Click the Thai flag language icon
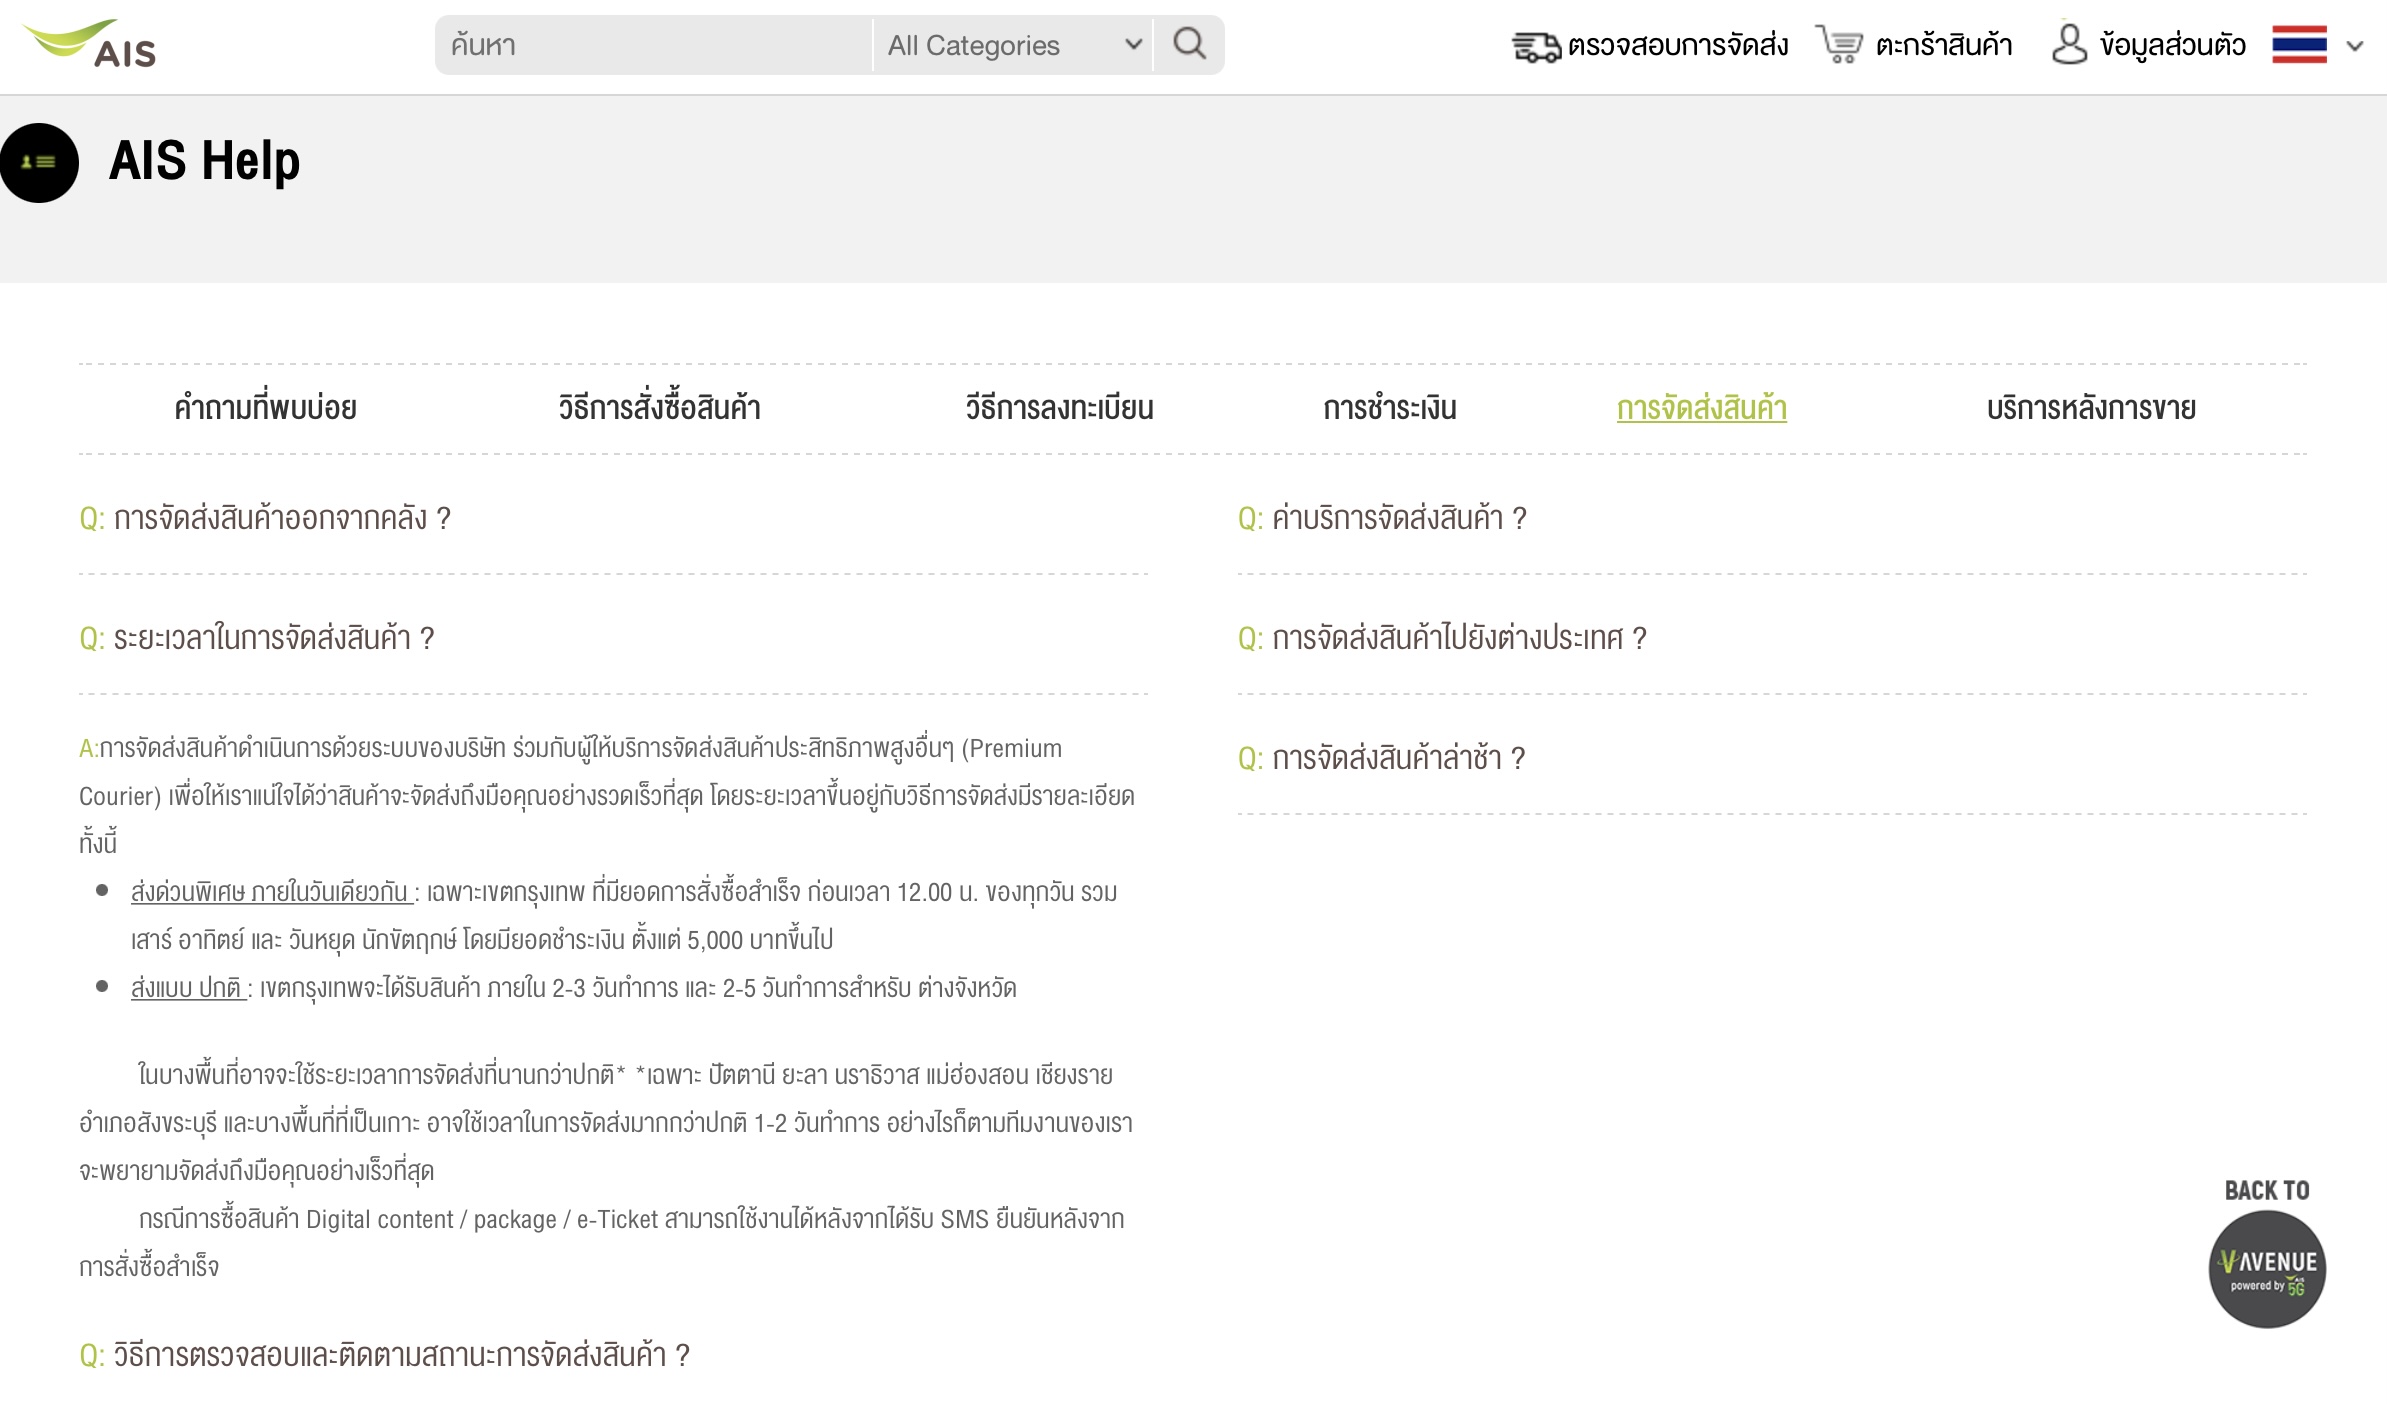The width and height of the screenshot is (2387, 1404). click(x=2299, y=45)
